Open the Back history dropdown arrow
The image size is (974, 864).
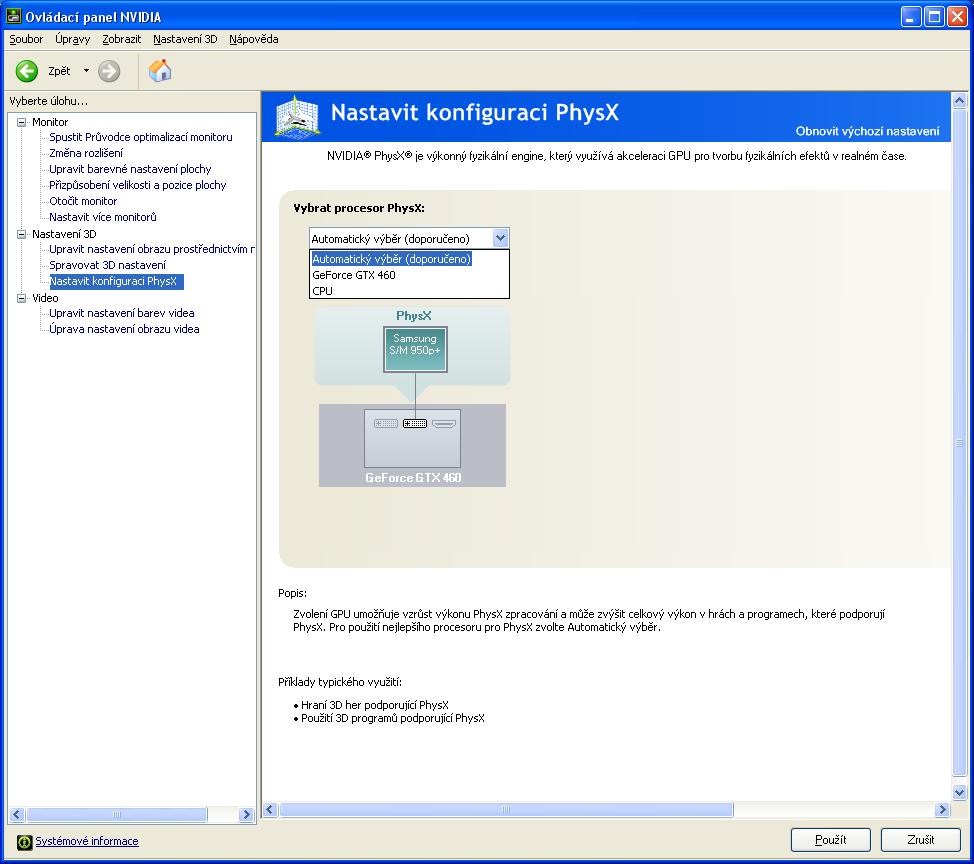pos(86,71)
